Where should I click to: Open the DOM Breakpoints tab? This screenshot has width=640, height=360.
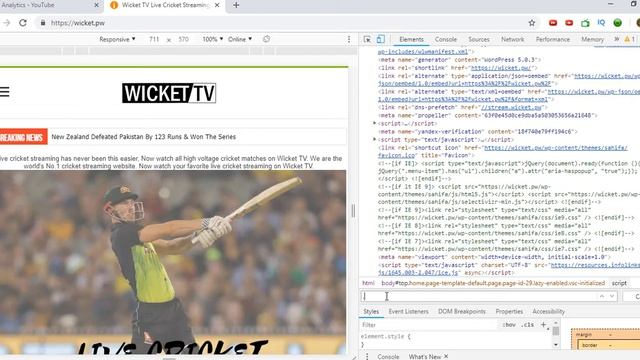click(462, 311)
